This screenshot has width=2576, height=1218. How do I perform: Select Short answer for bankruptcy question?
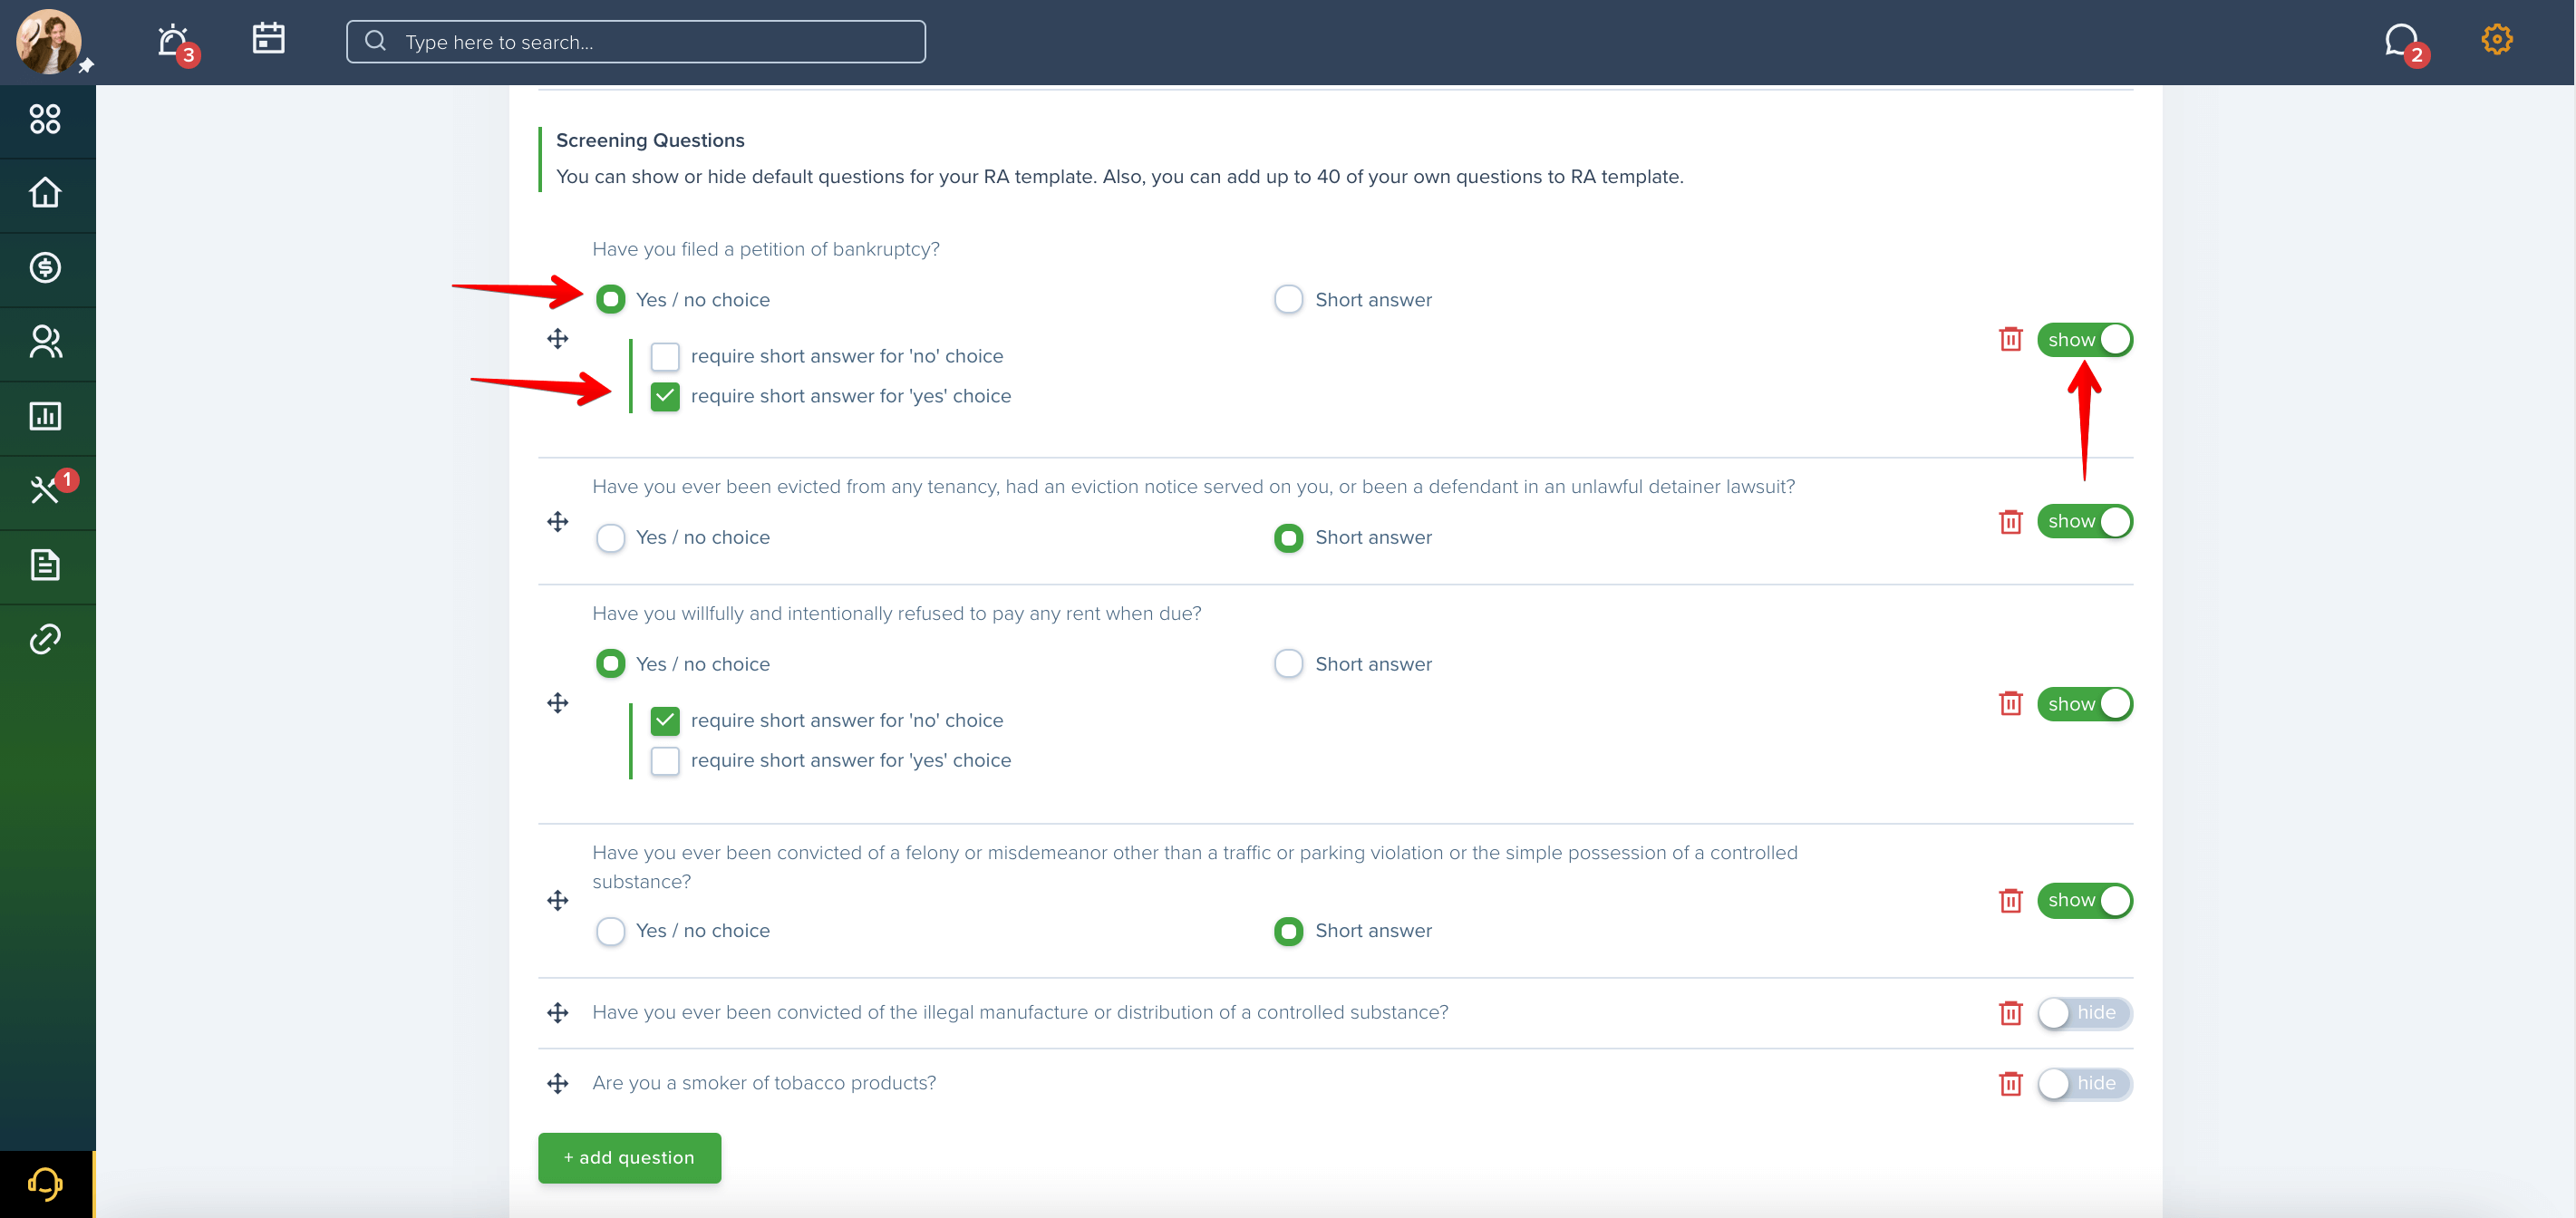click(1288, 300)
